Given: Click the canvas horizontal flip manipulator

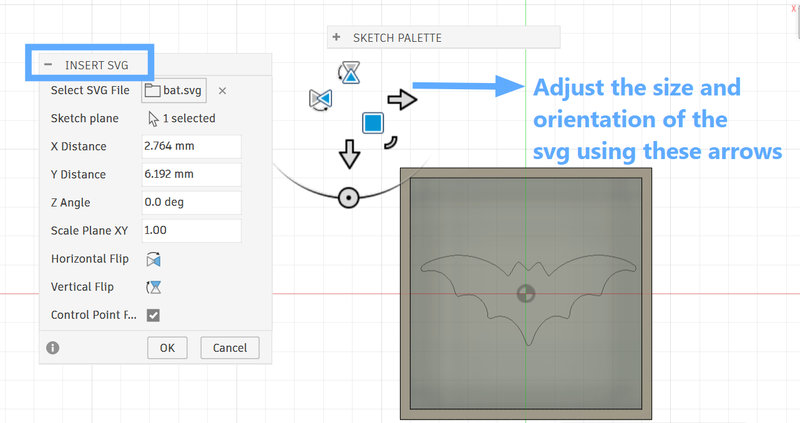Looking at the screenshot, I should 321,99.
